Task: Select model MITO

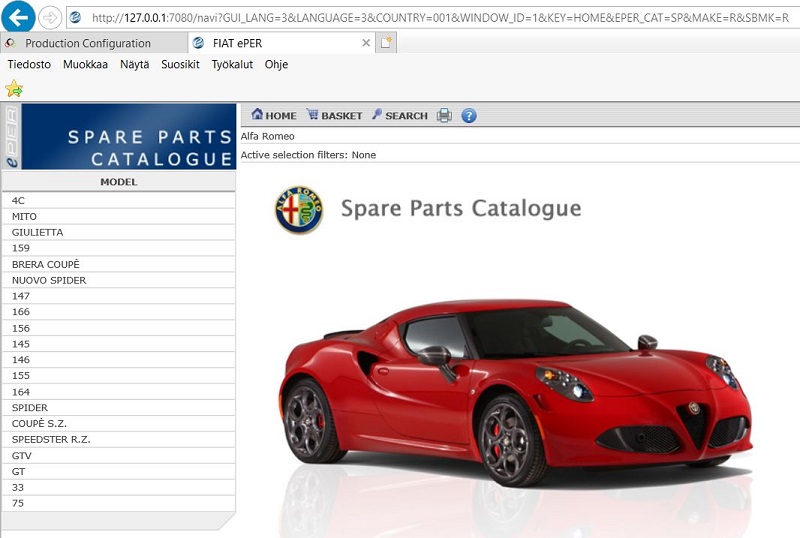Action: (x=118, y=216)
